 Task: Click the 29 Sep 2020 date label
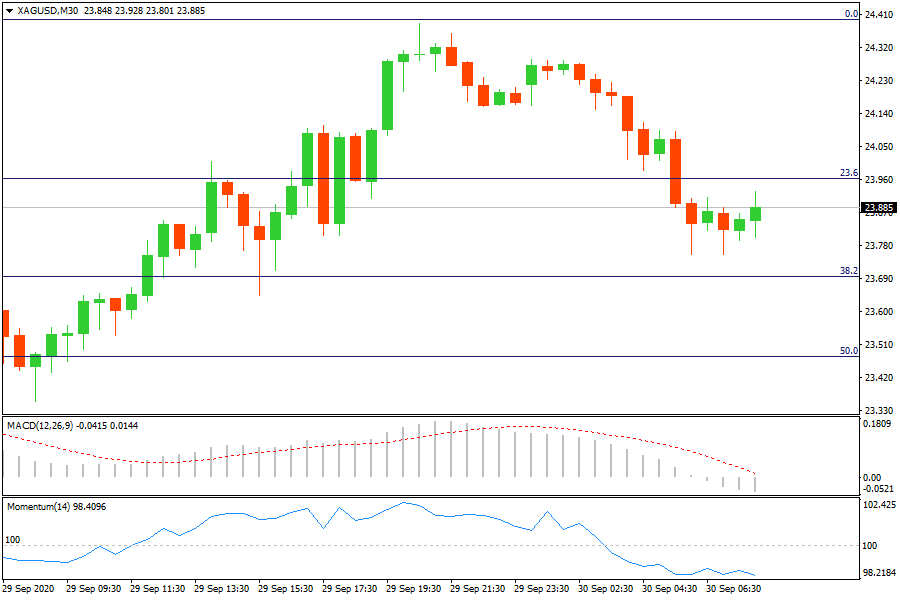(29, 589)
